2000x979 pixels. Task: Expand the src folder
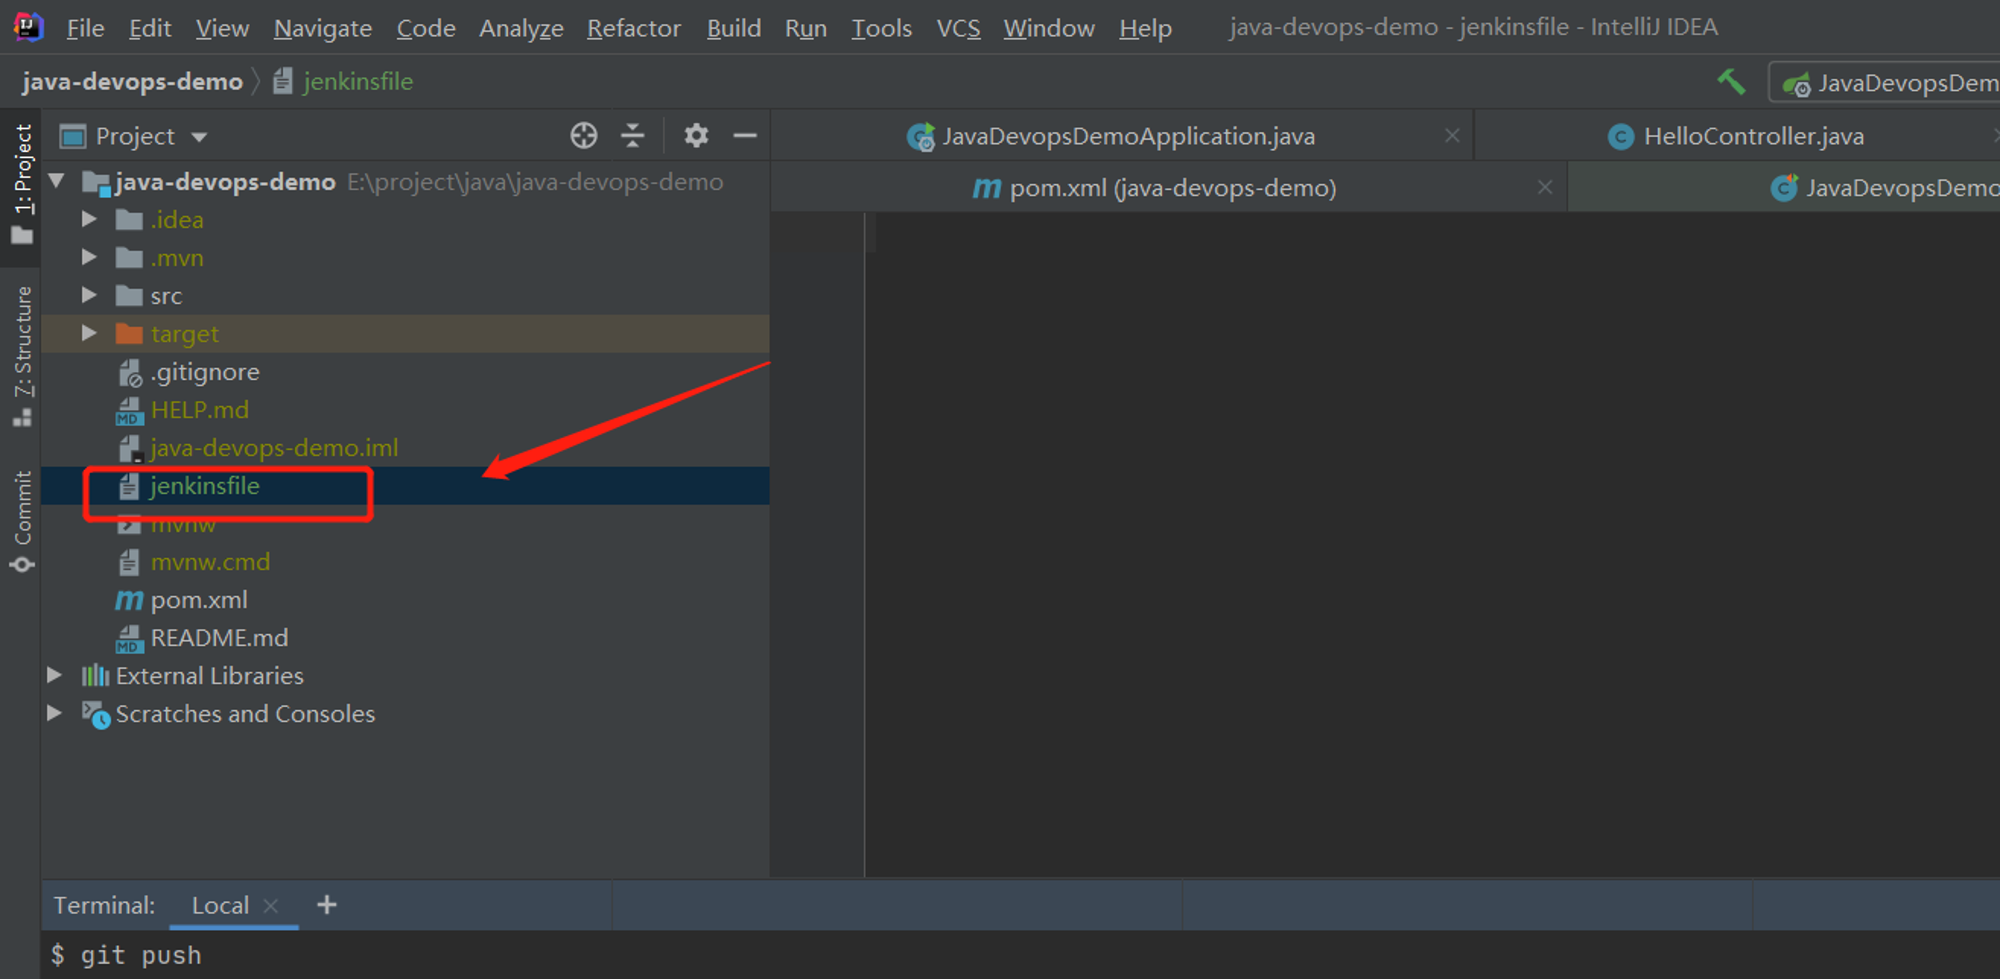point(89,295)
